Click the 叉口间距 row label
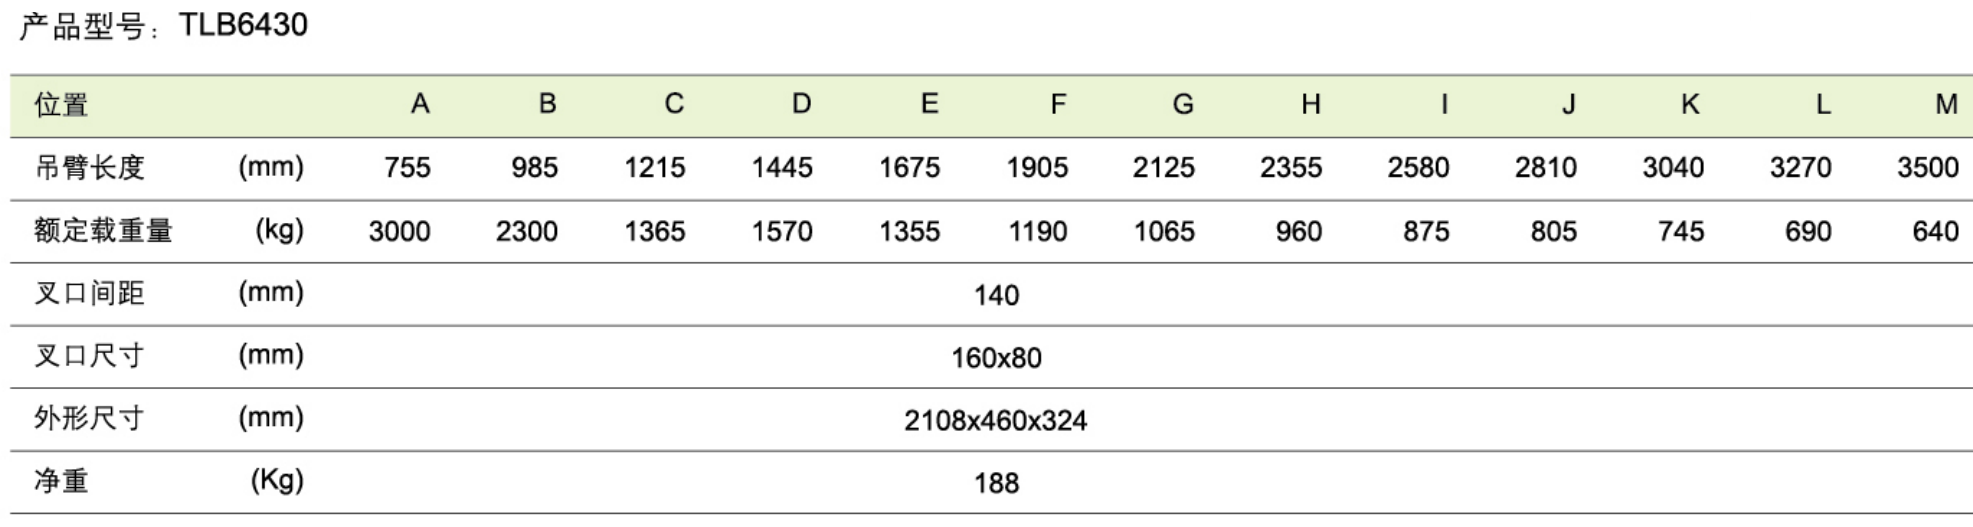This screenshot has height=527, width=1973. (x=89, y=293)
